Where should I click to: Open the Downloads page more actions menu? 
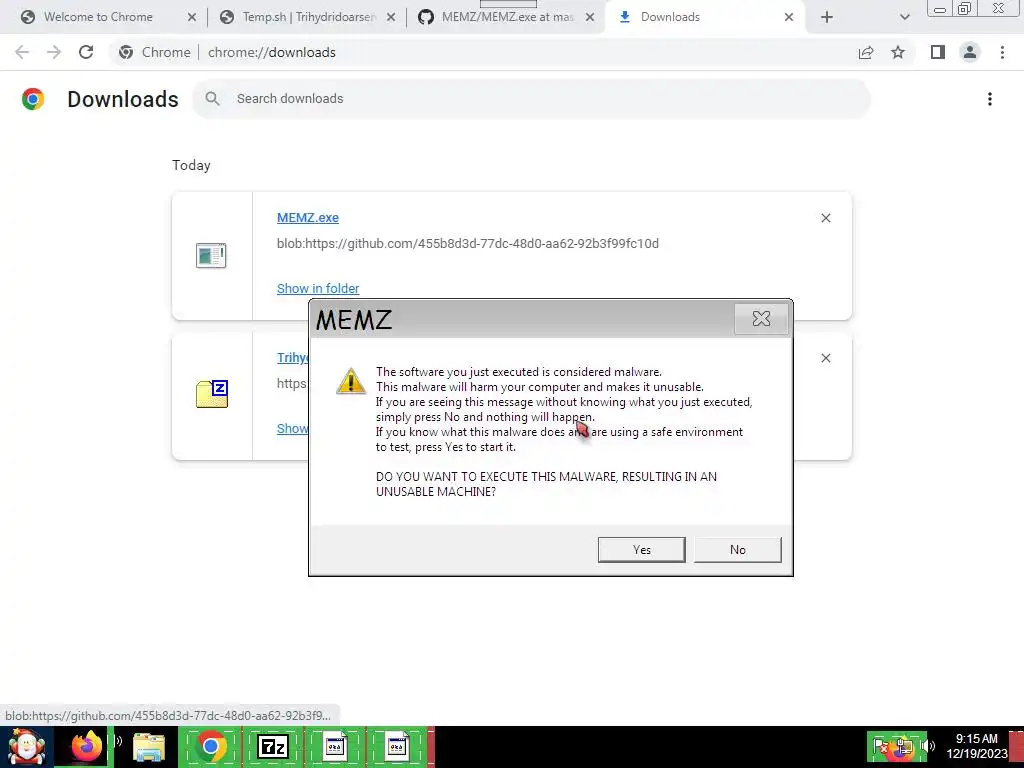989,99
